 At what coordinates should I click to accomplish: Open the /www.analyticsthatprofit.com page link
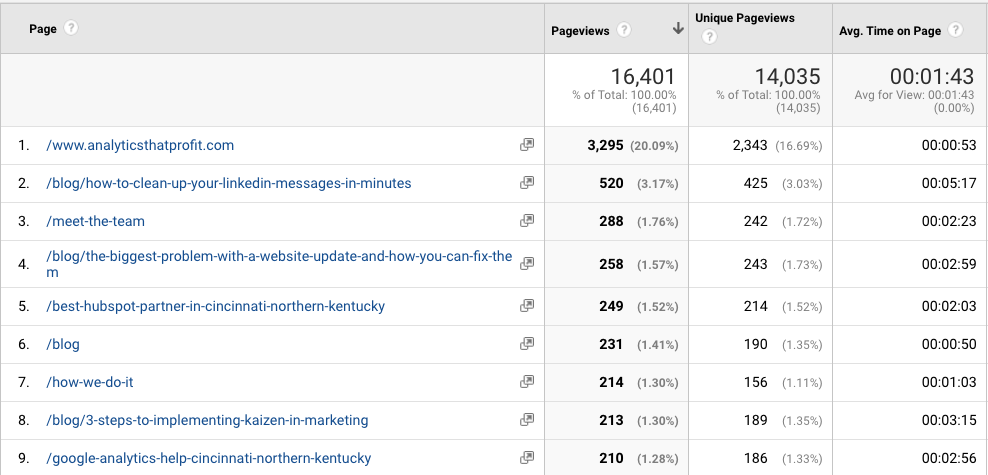point(140,146)
